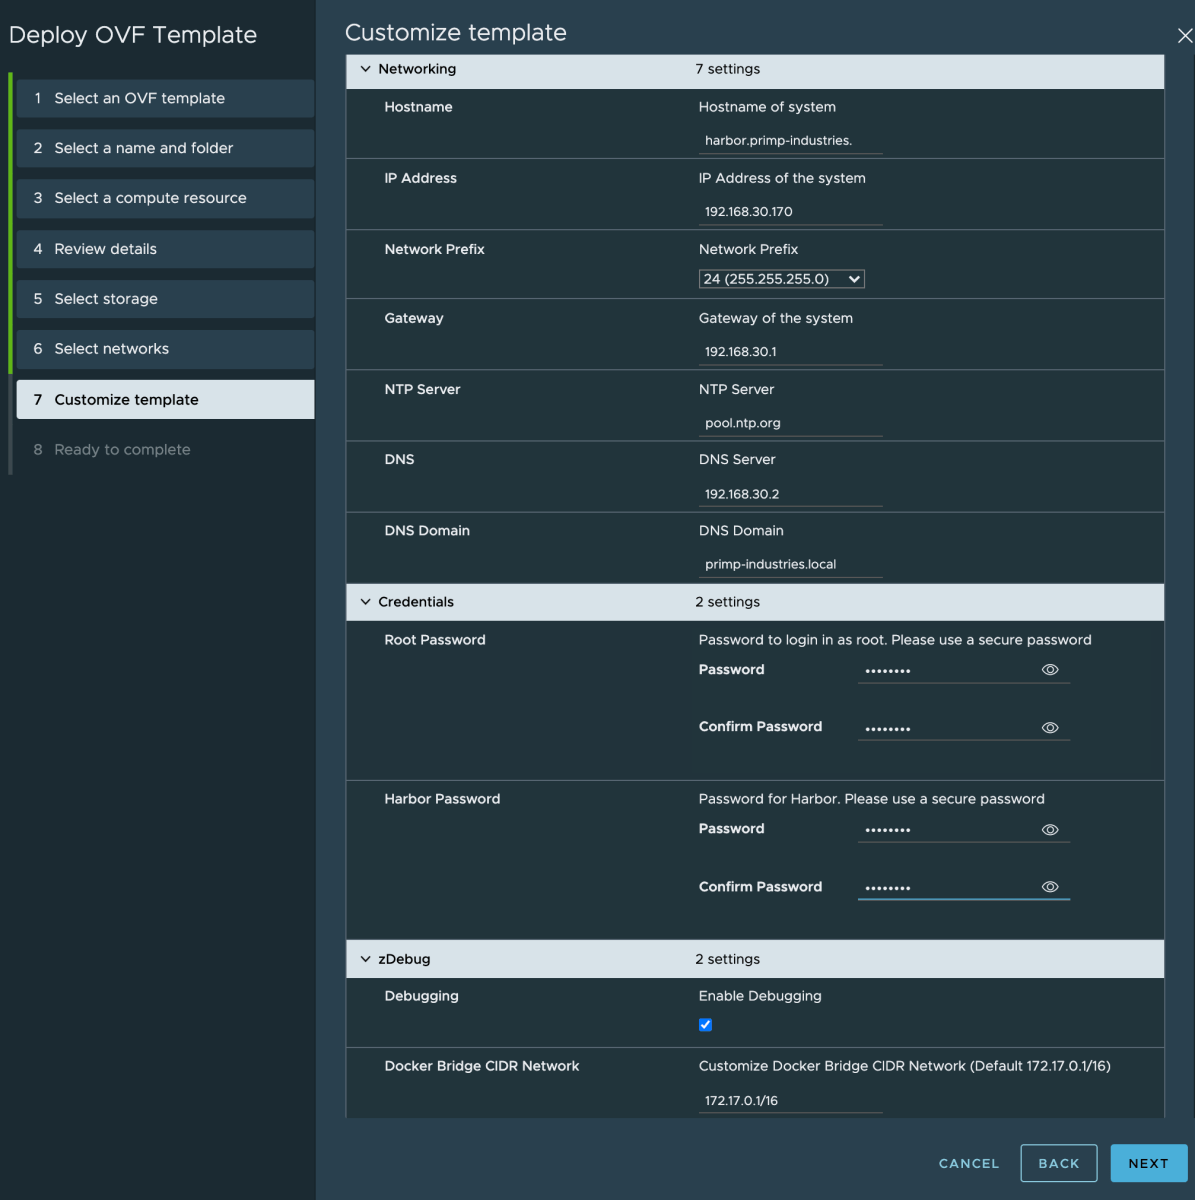Show the Root Password field value
Viewport: 1195px width, 1200px height.
coord(1049,670)
